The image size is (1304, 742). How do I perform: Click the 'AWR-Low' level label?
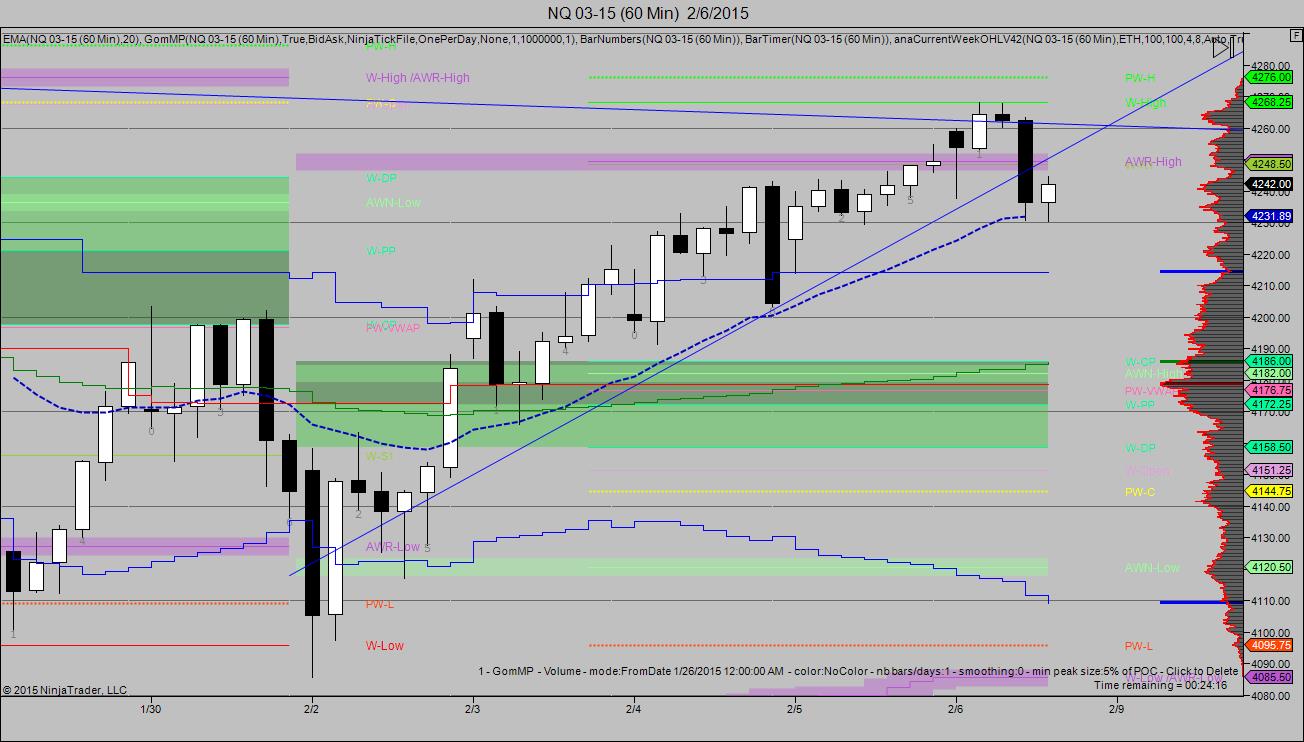(393, 547)
